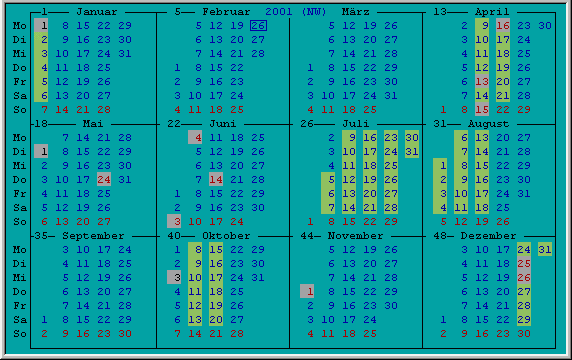Choose Saturday 1 in September
The image size is (572, 360).
[44, 320]
